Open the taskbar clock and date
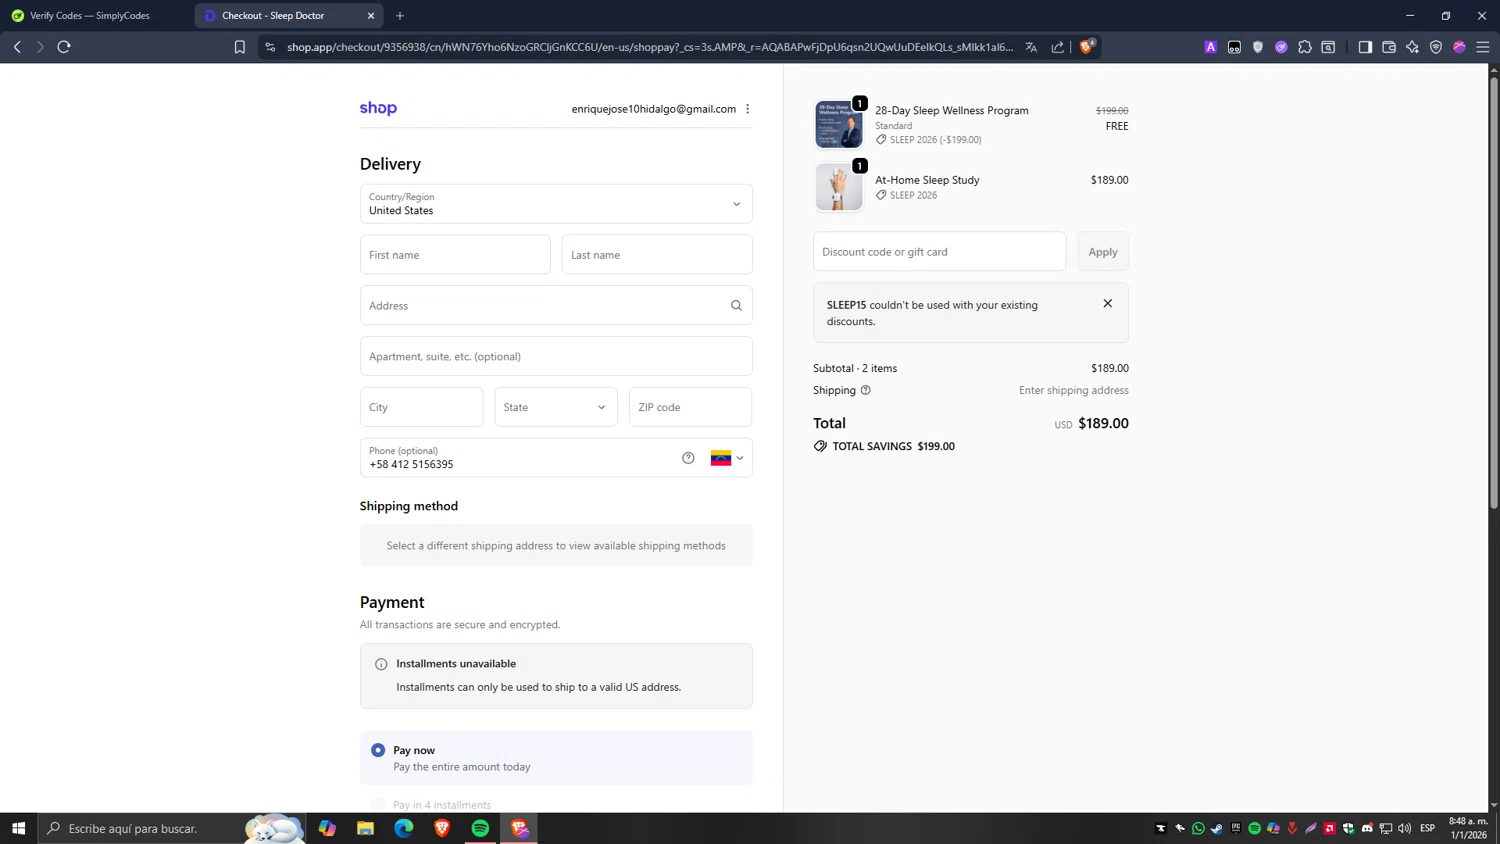 pyautogui.click(x=1468, y=828)
